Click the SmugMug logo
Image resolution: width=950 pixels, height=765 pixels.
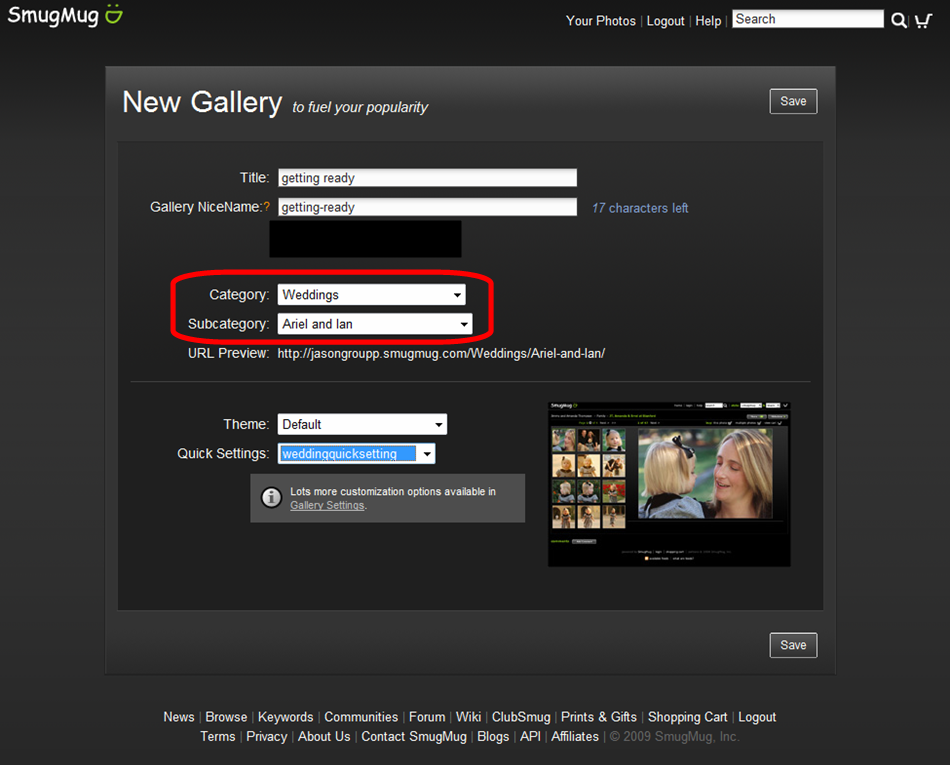[x=65, y=15]
